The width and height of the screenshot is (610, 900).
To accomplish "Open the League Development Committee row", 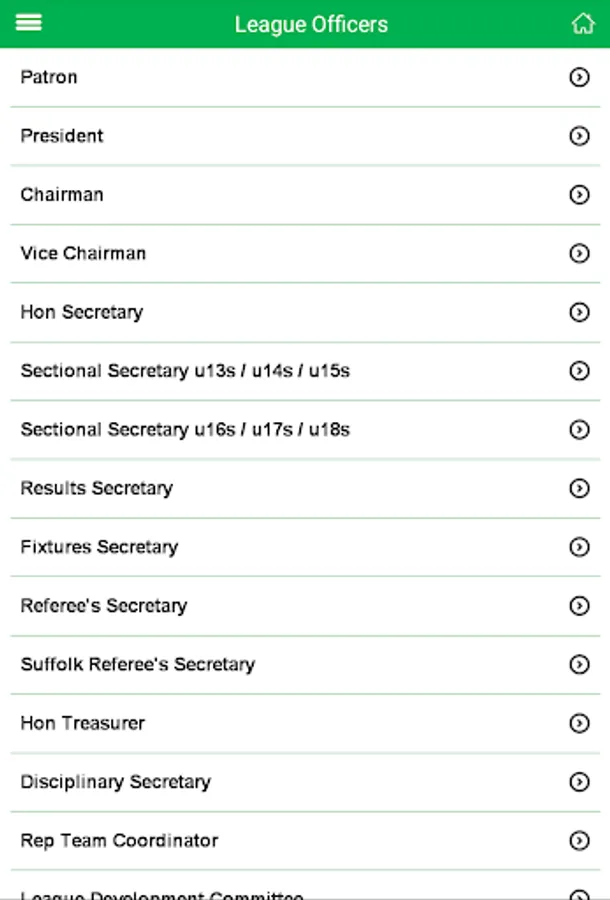I will pyautogui.click(x=162, y=893).
